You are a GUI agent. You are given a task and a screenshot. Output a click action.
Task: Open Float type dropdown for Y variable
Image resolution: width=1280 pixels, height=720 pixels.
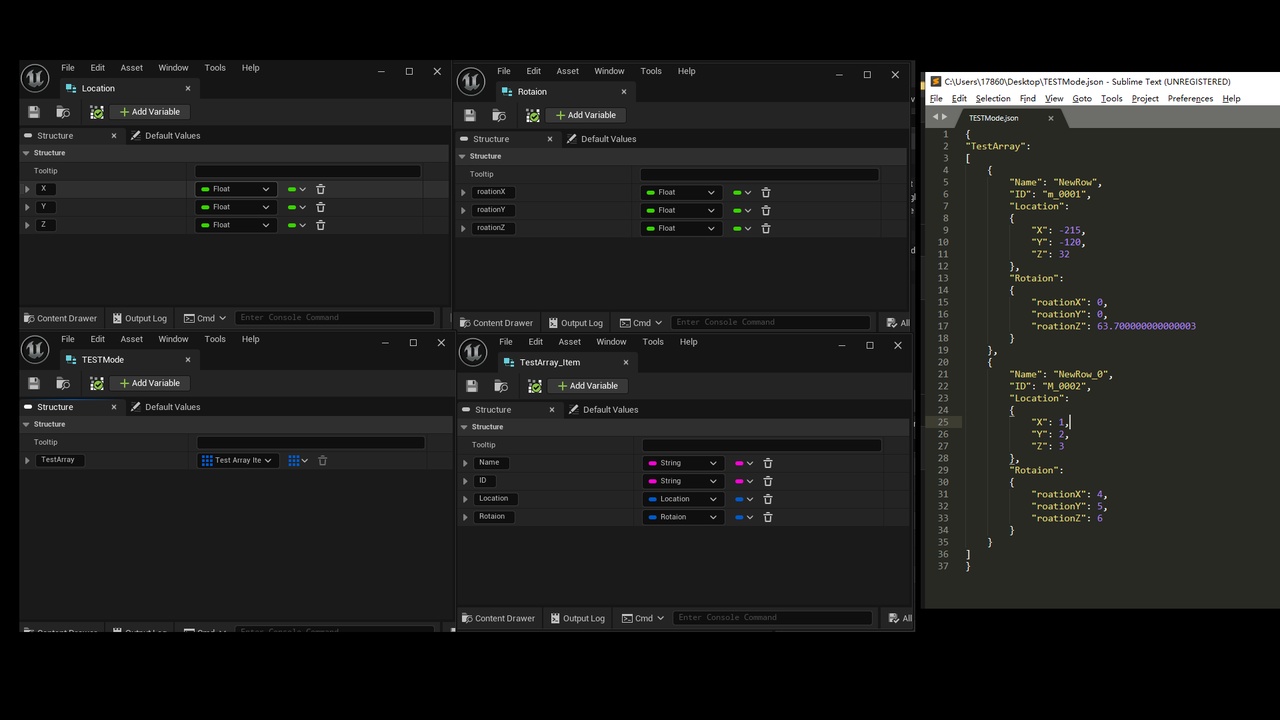(235, 207)
